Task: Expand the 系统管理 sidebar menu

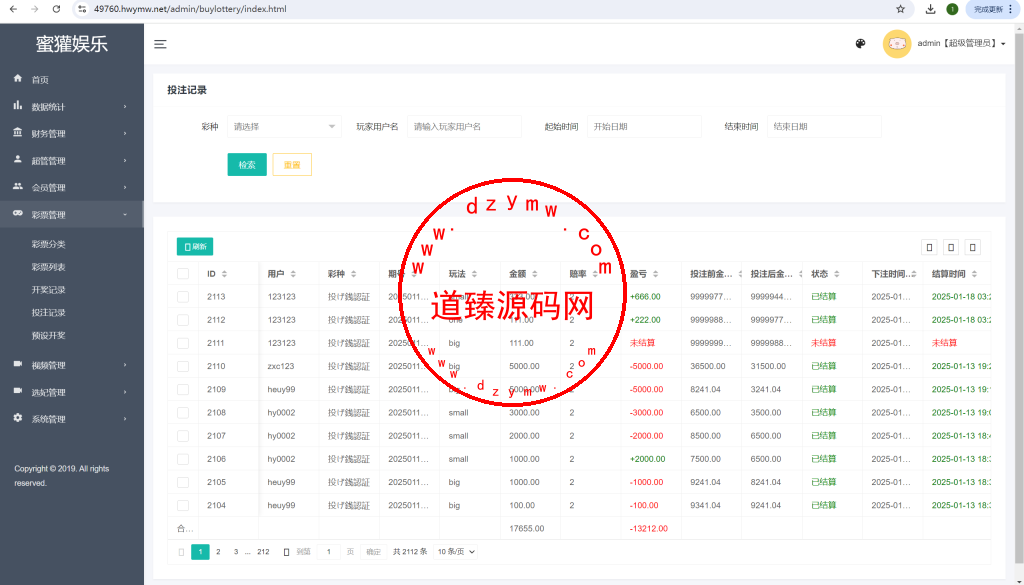Action: (72, 419)
